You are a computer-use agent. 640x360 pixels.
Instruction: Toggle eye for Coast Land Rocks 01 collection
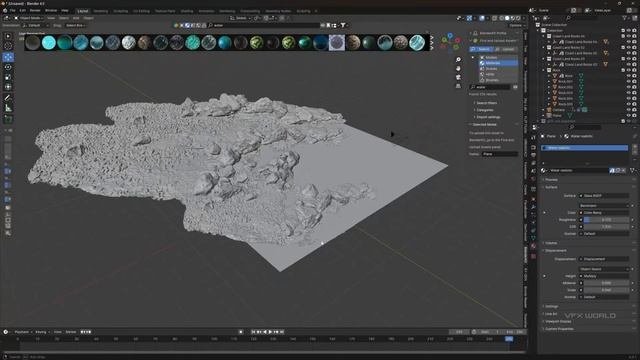628,36
